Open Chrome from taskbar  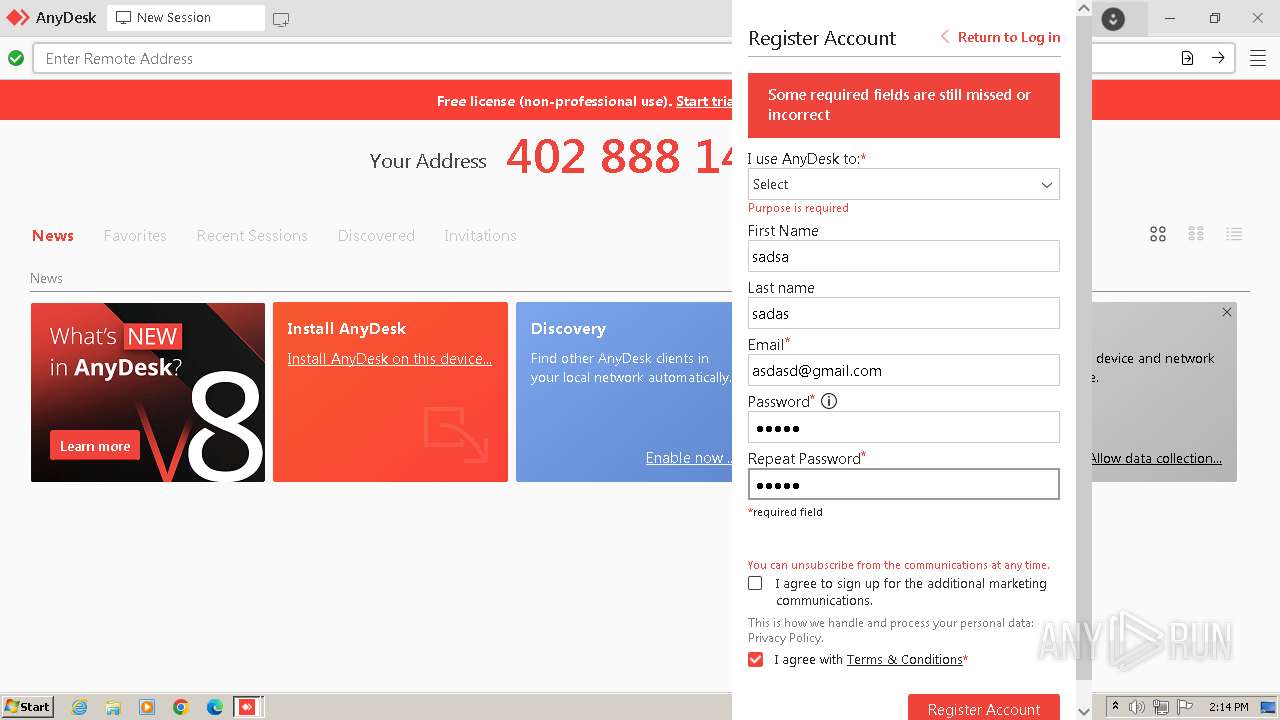point(181,707)
